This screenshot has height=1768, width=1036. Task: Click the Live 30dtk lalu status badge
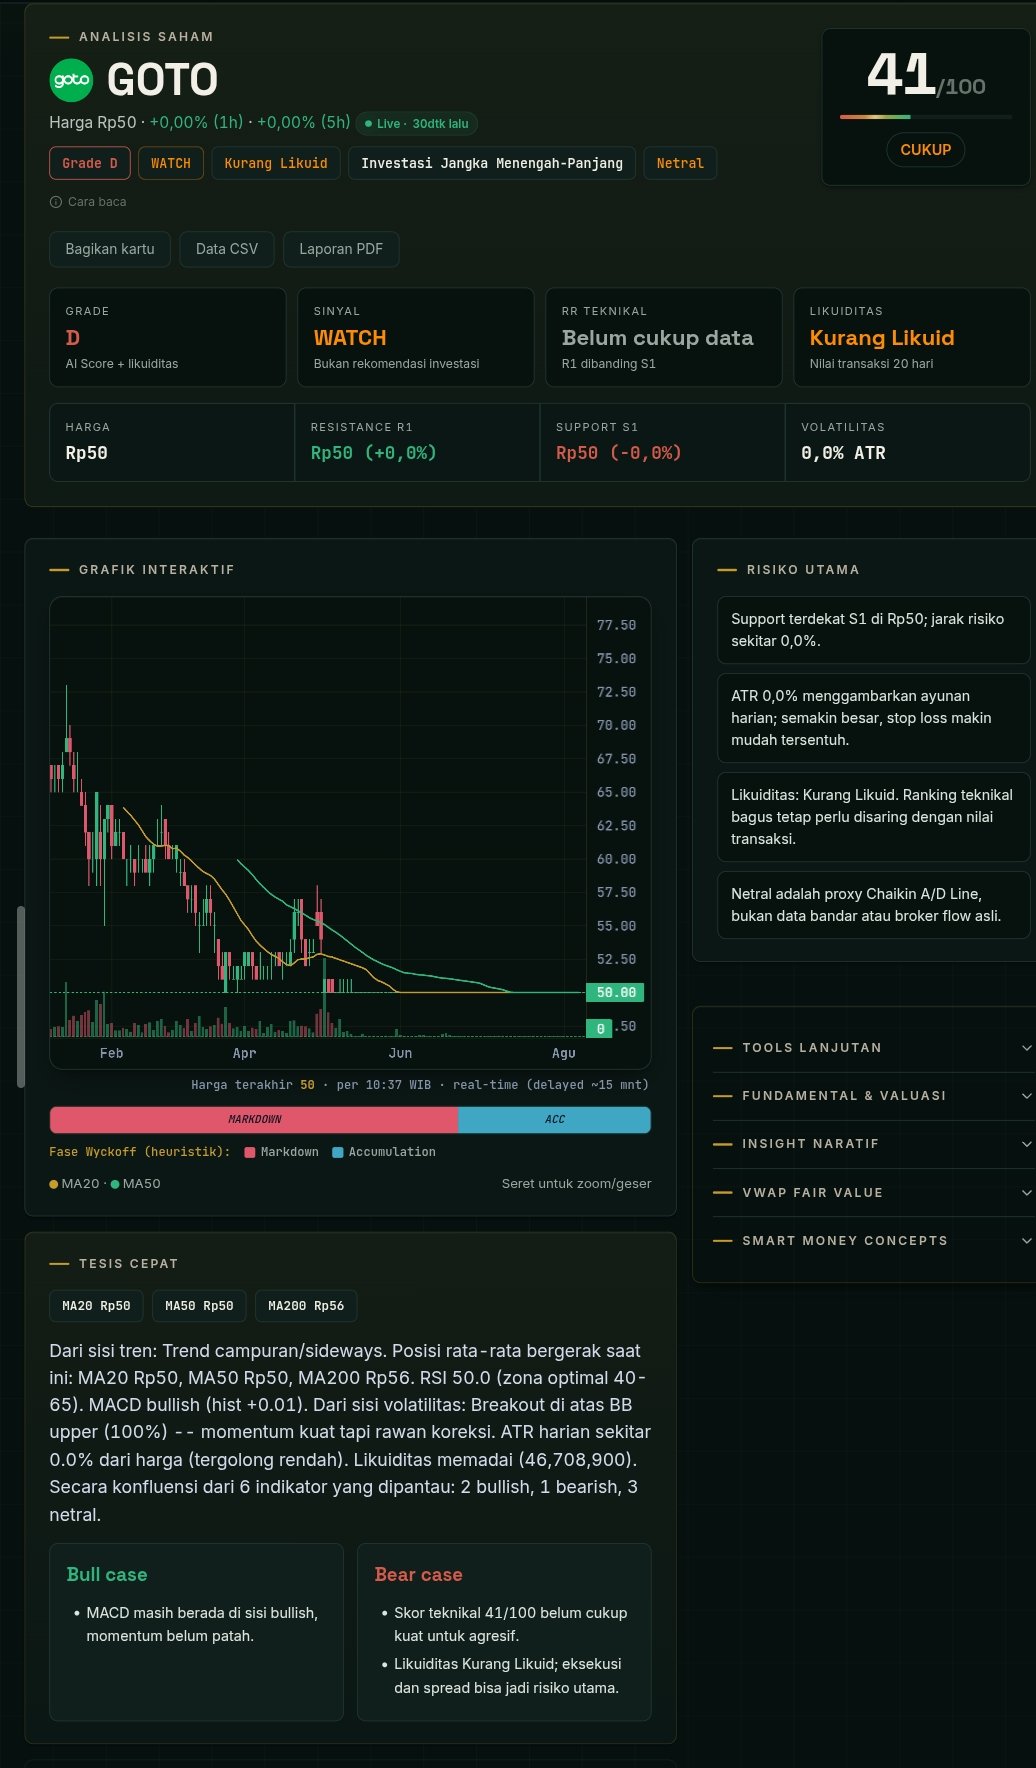tap(417, 124)
